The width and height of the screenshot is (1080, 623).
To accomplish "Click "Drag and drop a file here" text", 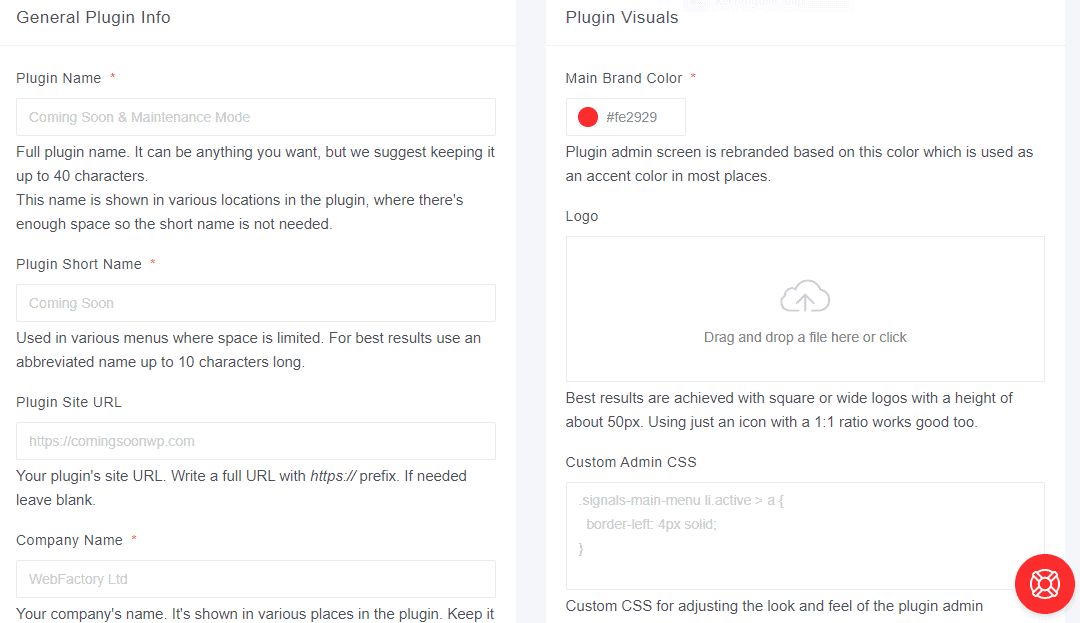I will [805, 337].
